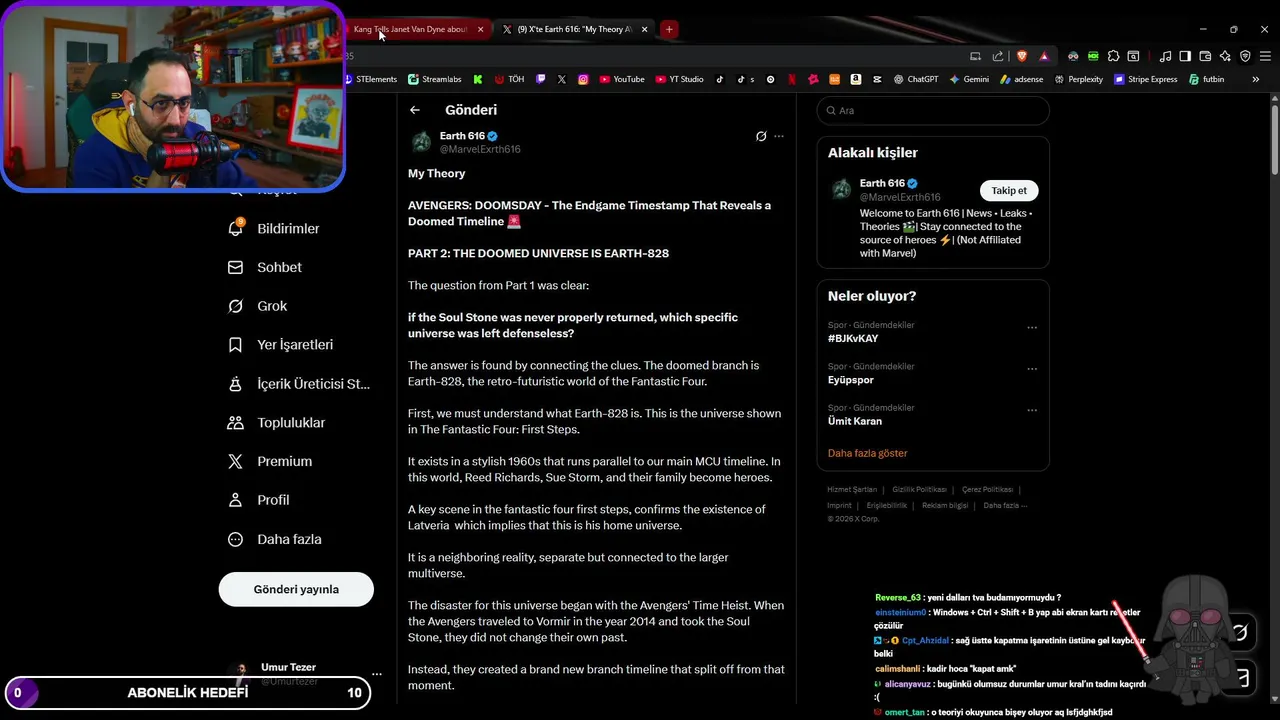
Task: Open TÖH bookmark
Action: coord(509,79)
